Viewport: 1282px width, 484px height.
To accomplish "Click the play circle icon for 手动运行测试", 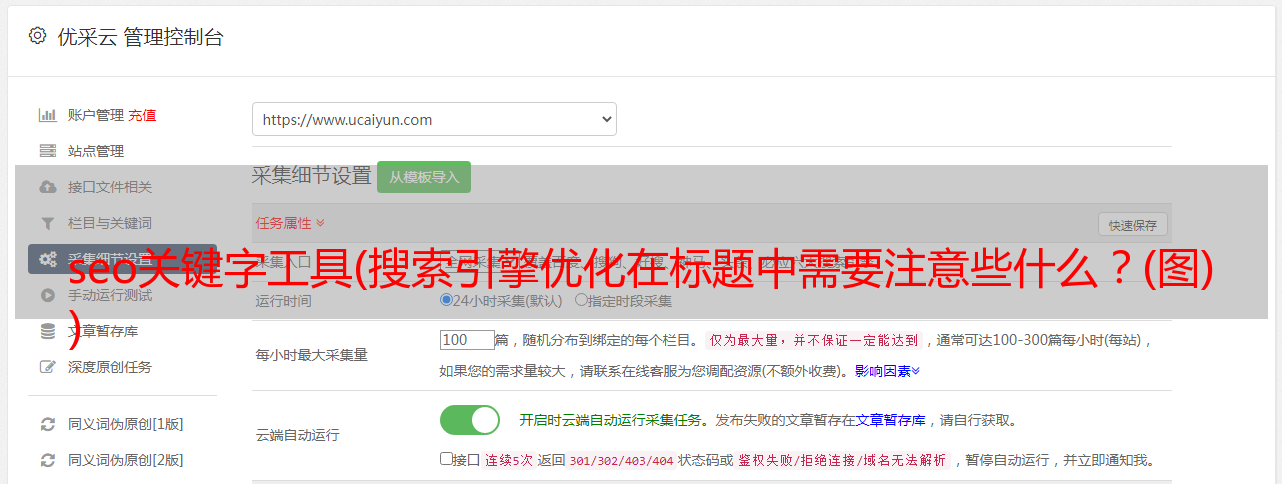I will (x=47, y=295).
